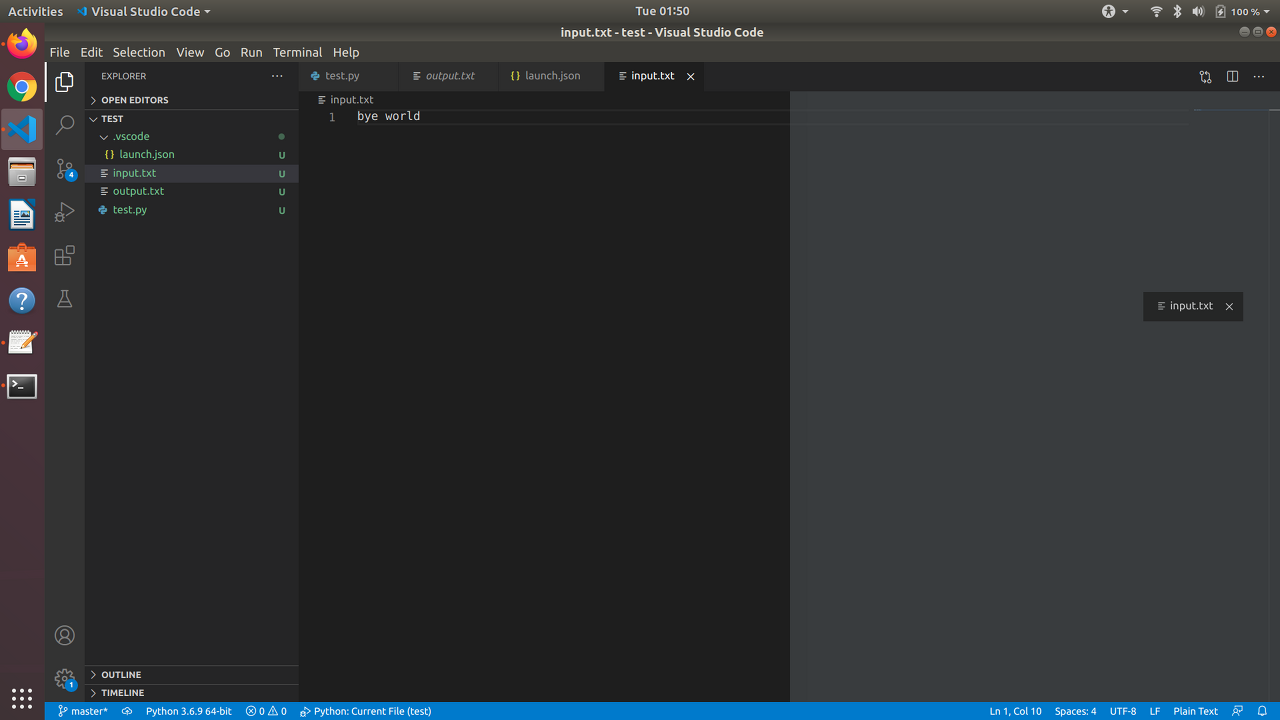Open the Terminal menu
This screenshot has width=1280, height=720.
pos(297,52)
